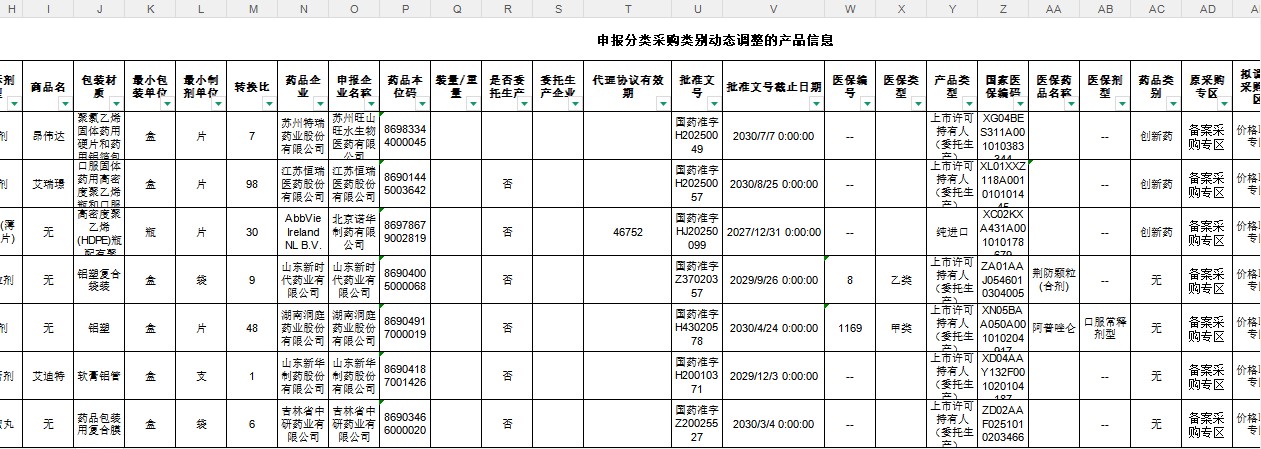This screenshot has height=449, width=1261.
Task: Open the 包装材质 filter arrow
Action: click(x=116, y=103)
